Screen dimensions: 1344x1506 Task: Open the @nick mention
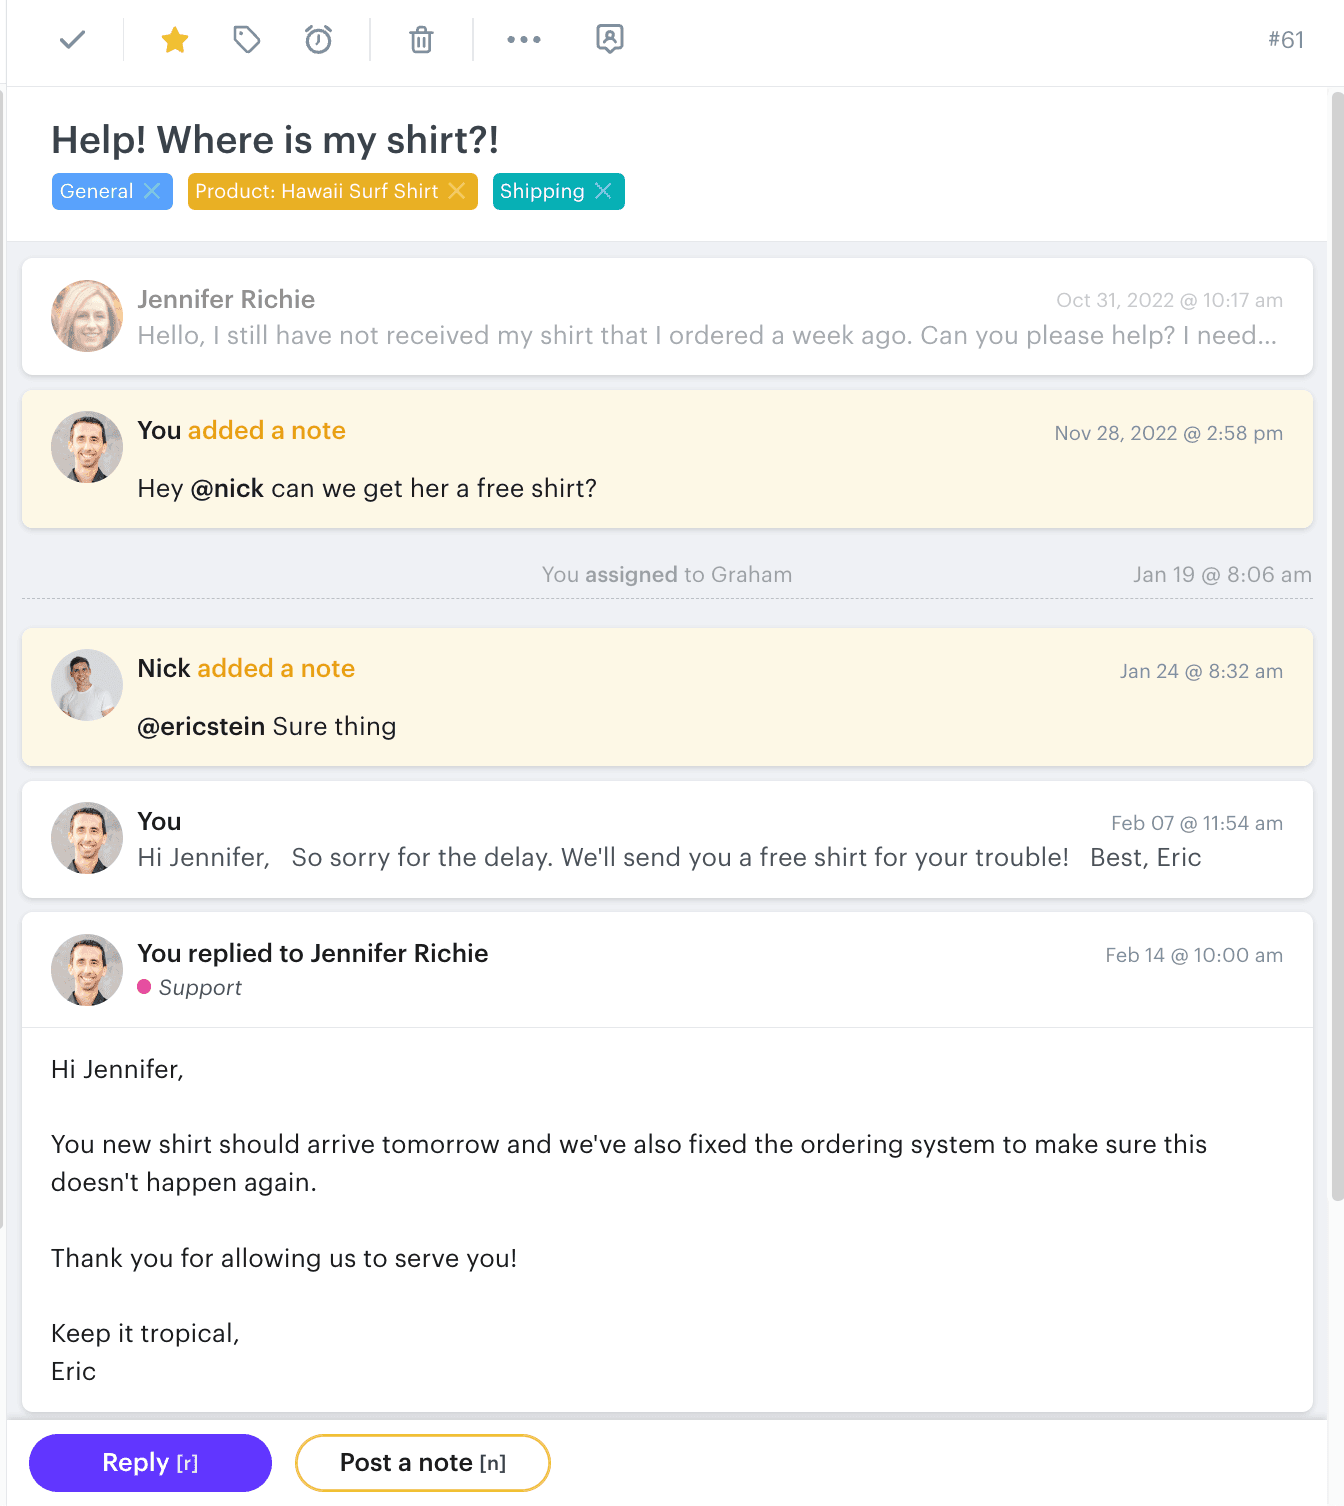(x=228, y=488)
